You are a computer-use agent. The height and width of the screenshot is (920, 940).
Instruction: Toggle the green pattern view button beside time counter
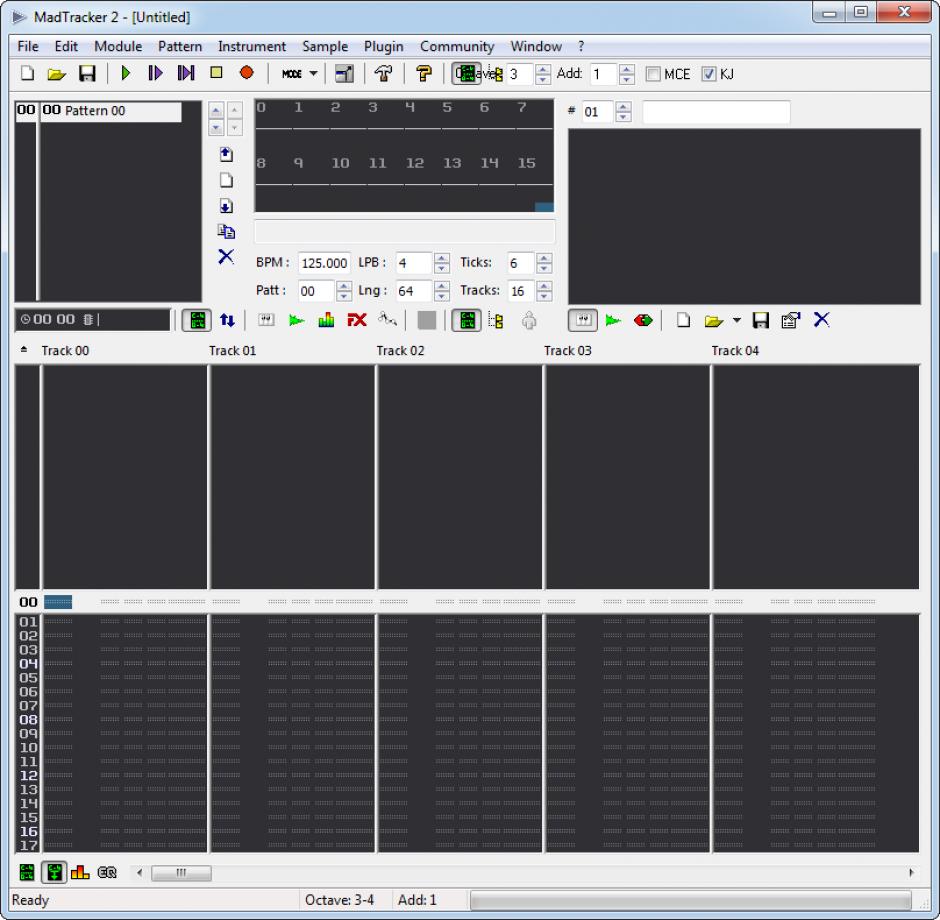[197, 321]
